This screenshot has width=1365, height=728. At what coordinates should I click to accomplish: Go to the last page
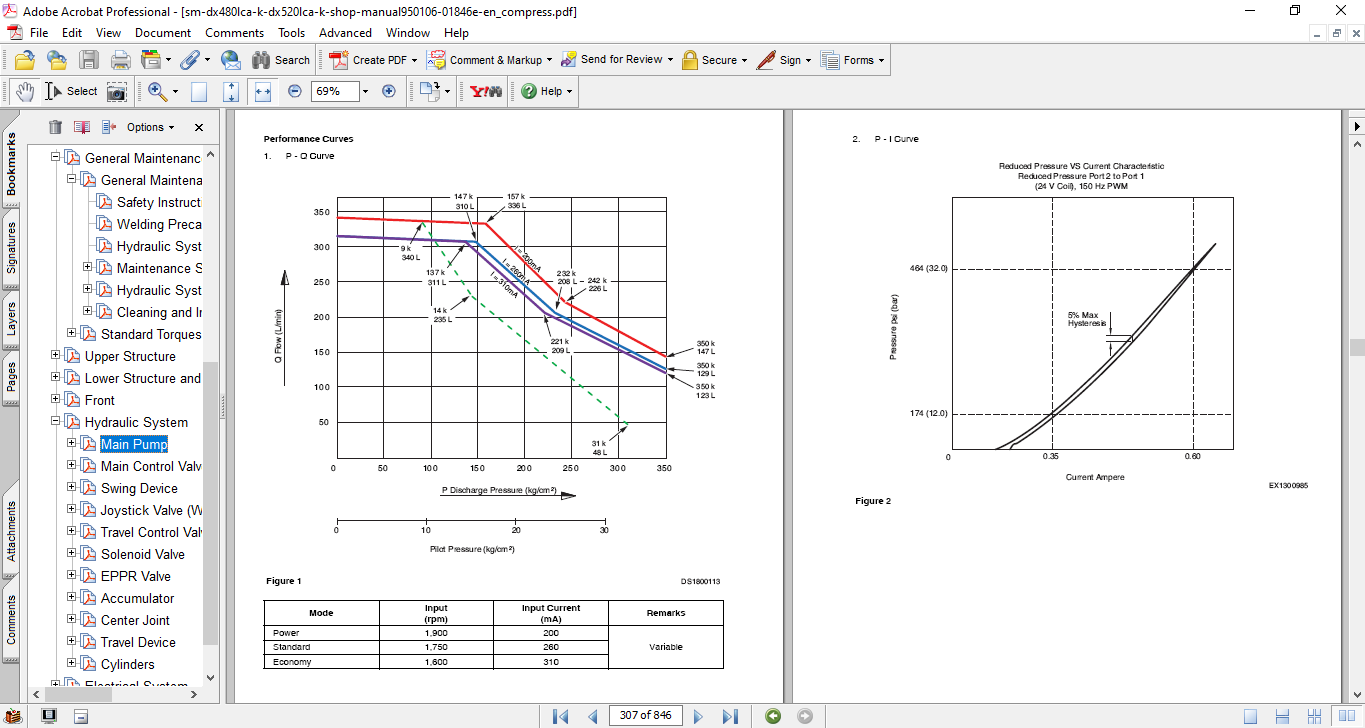[x=730, y=716]
